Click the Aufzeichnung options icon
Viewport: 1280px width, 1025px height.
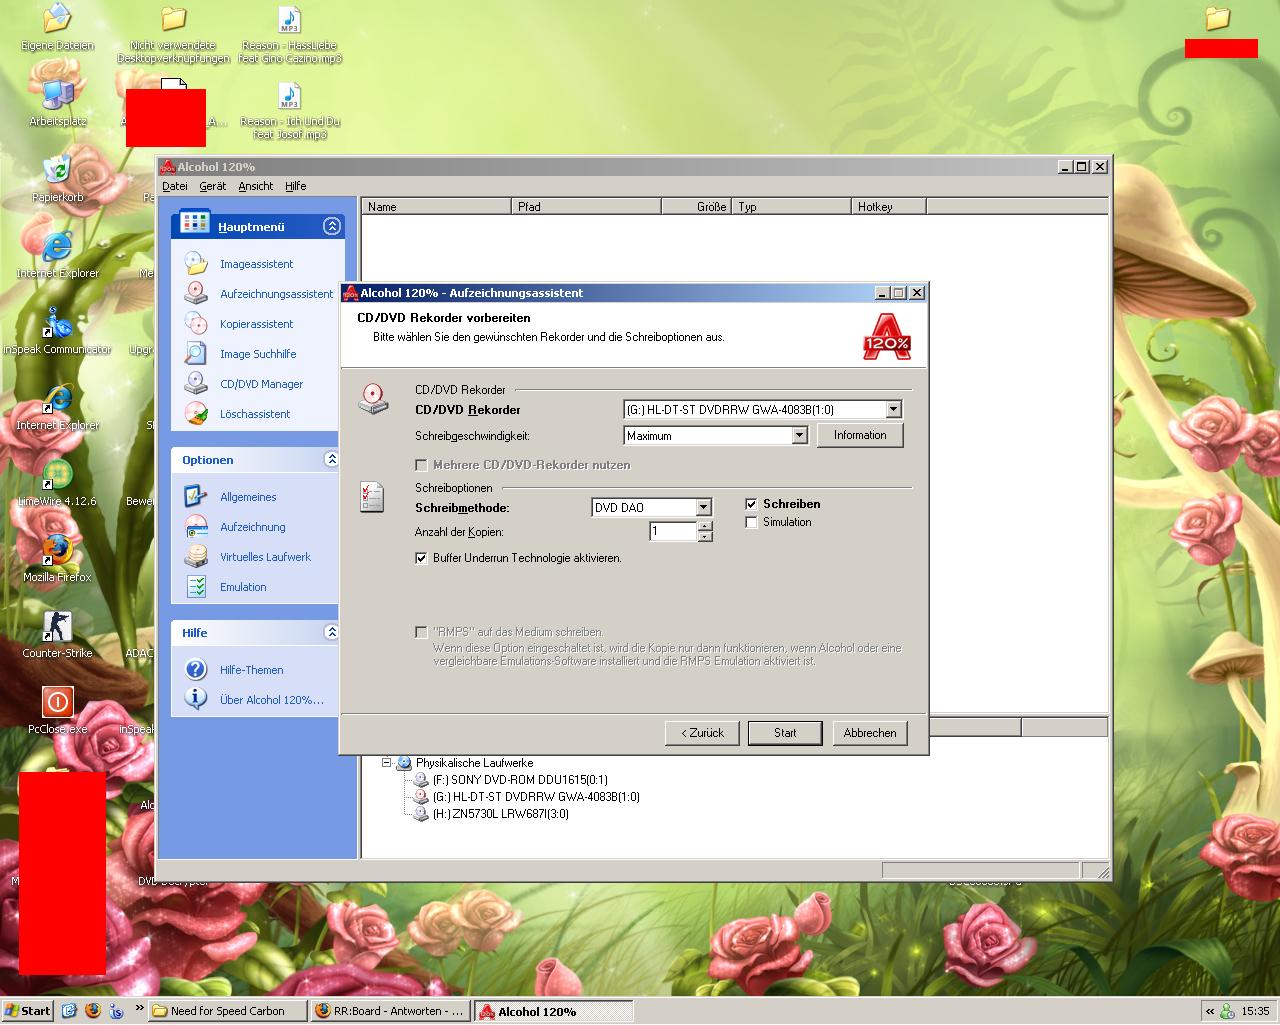coord(196,526)
